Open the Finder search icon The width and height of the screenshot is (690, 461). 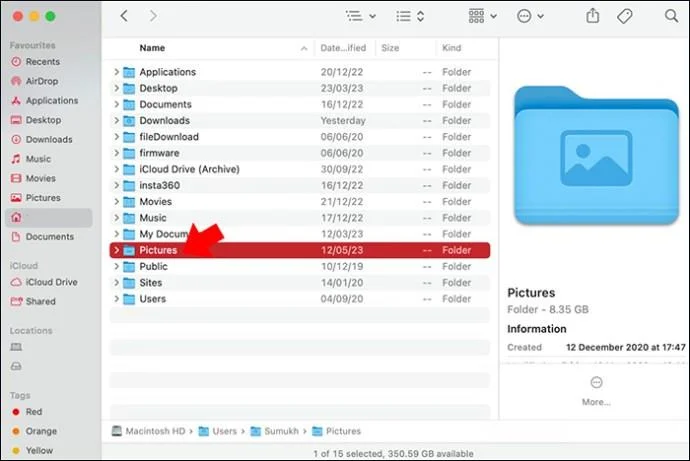tap(671, 16)
